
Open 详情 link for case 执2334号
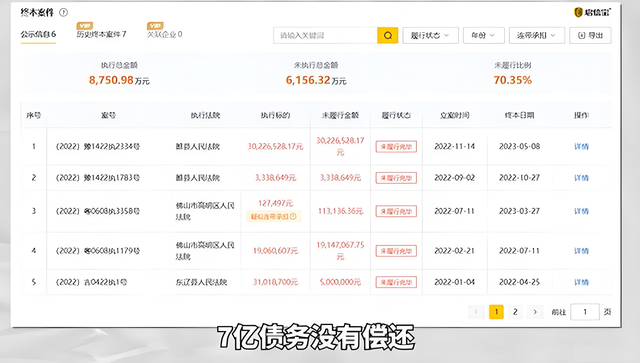pyautogui.click(x=581, y=147)
